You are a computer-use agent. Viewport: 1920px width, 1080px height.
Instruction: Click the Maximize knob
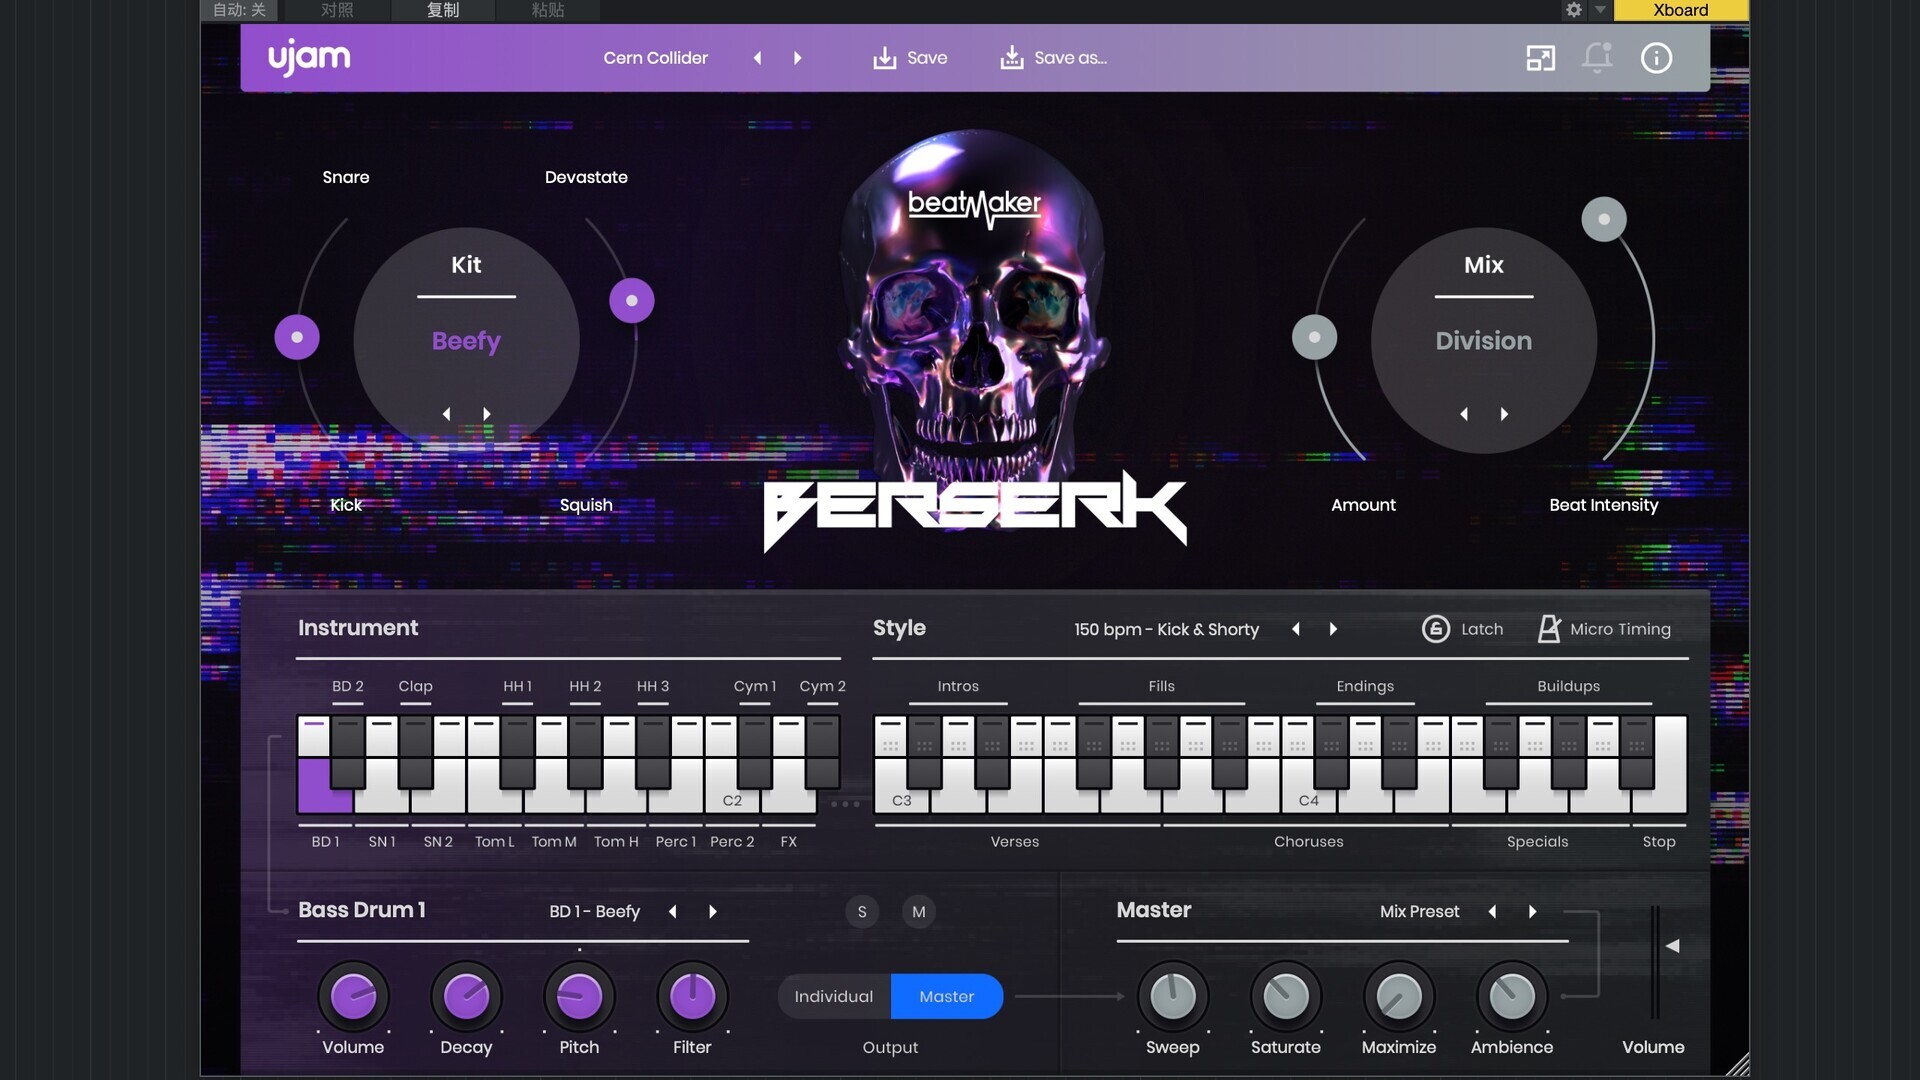click(1399, 997)
